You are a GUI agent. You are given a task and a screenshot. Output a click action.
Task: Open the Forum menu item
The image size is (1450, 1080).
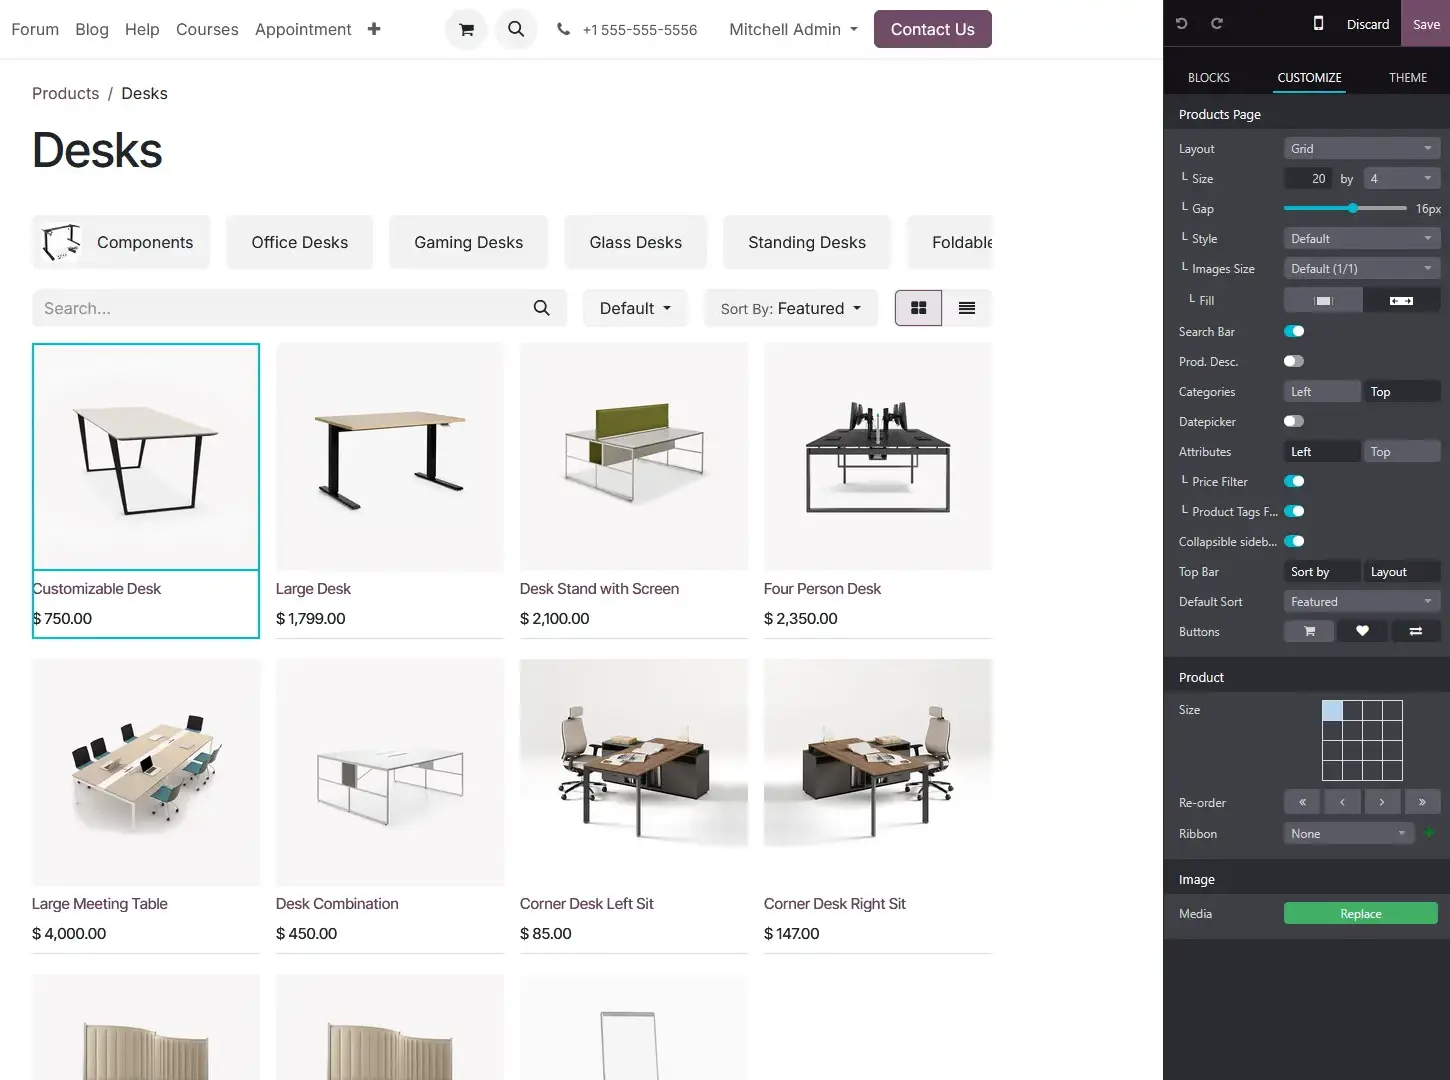35,29
